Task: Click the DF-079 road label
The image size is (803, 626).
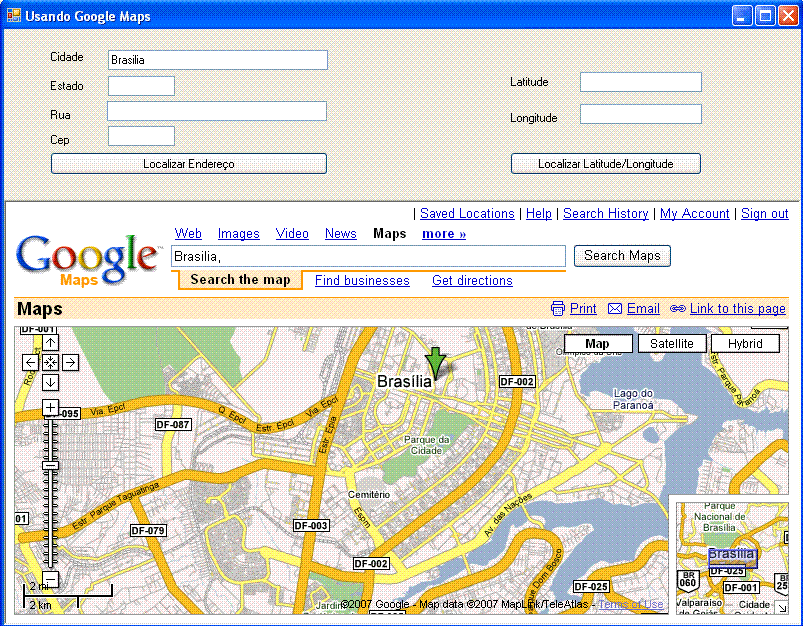Action: click(x=148, y=531)
